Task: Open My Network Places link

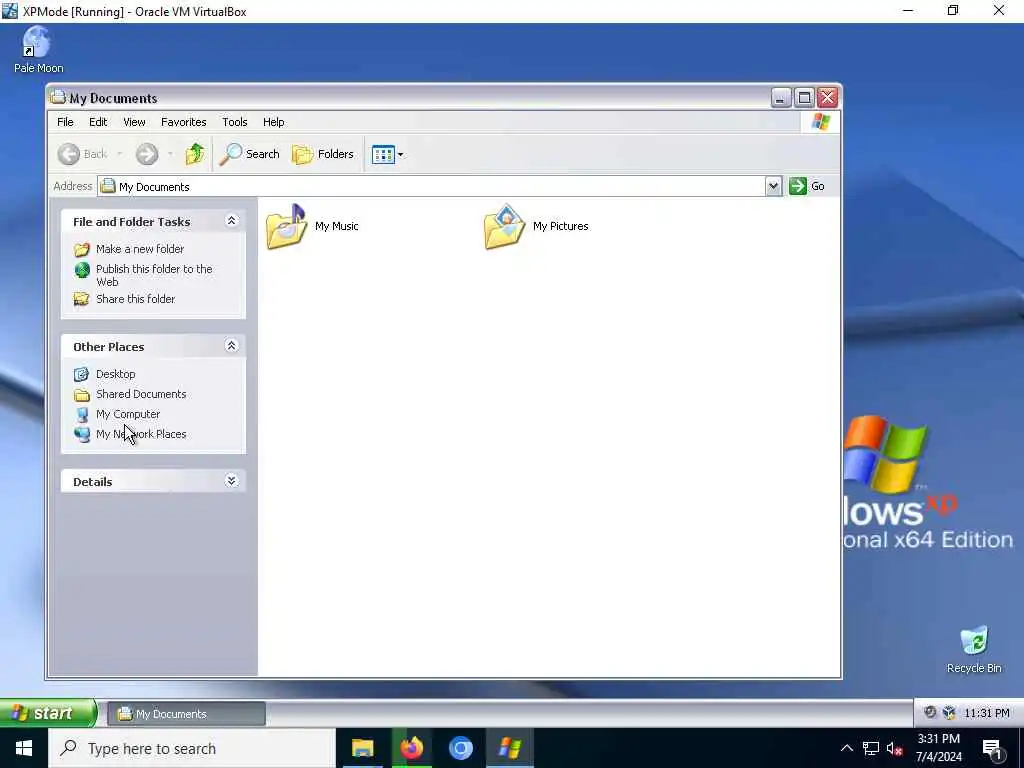Action: click(141, 434)
